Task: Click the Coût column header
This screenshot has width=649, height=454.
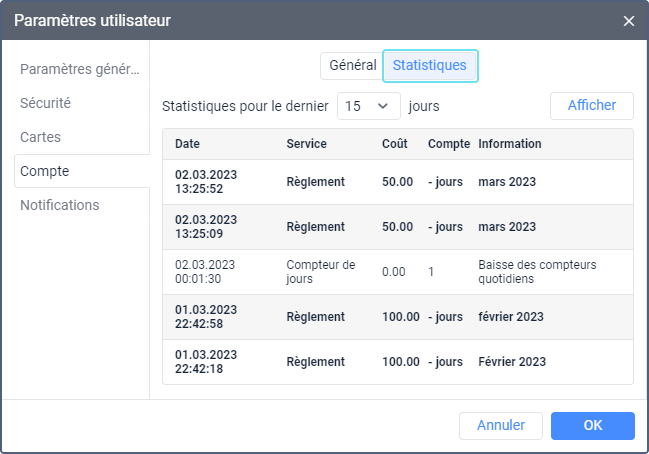Action: (x=394, y=144)
